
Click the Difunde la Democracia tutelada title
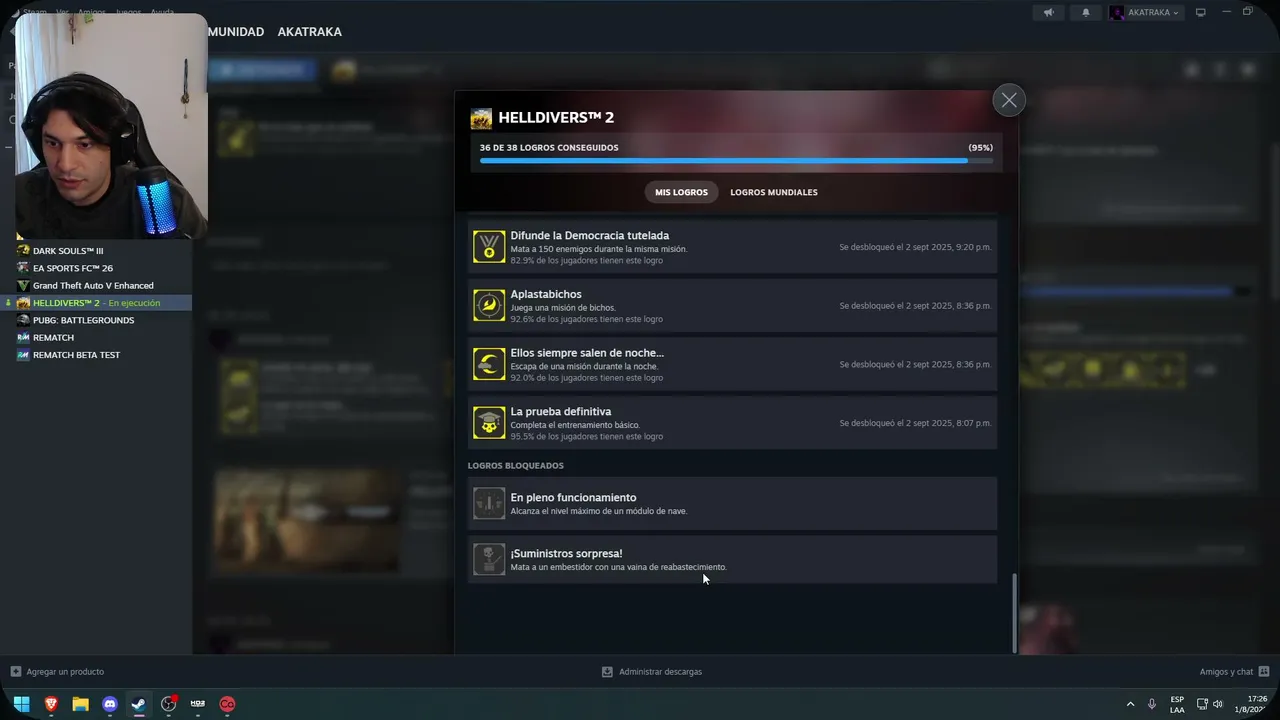(590, 236)
